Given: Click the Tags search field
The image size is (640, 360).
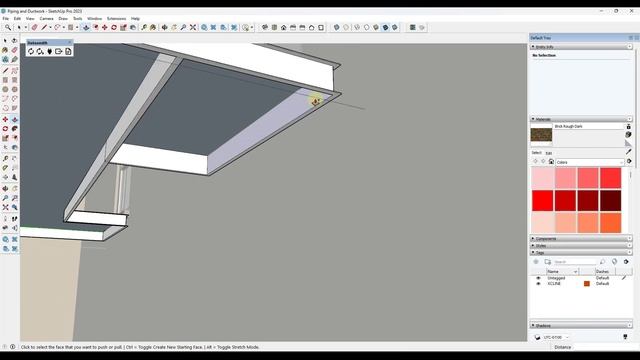Looking at the screenshot, I should pyautogui.click(x=574, y=262).
